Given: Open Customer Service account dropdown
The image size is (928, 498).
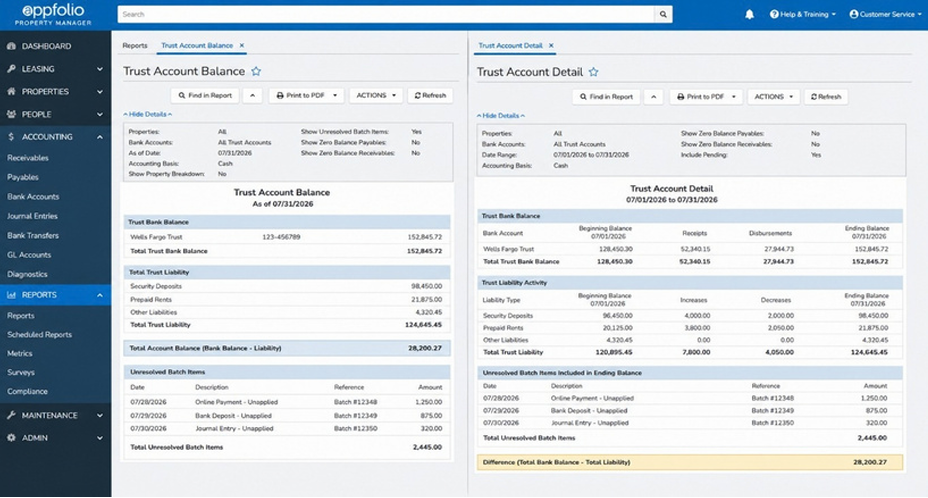Looking at the screenshot, I should click(x=885, y=14).
